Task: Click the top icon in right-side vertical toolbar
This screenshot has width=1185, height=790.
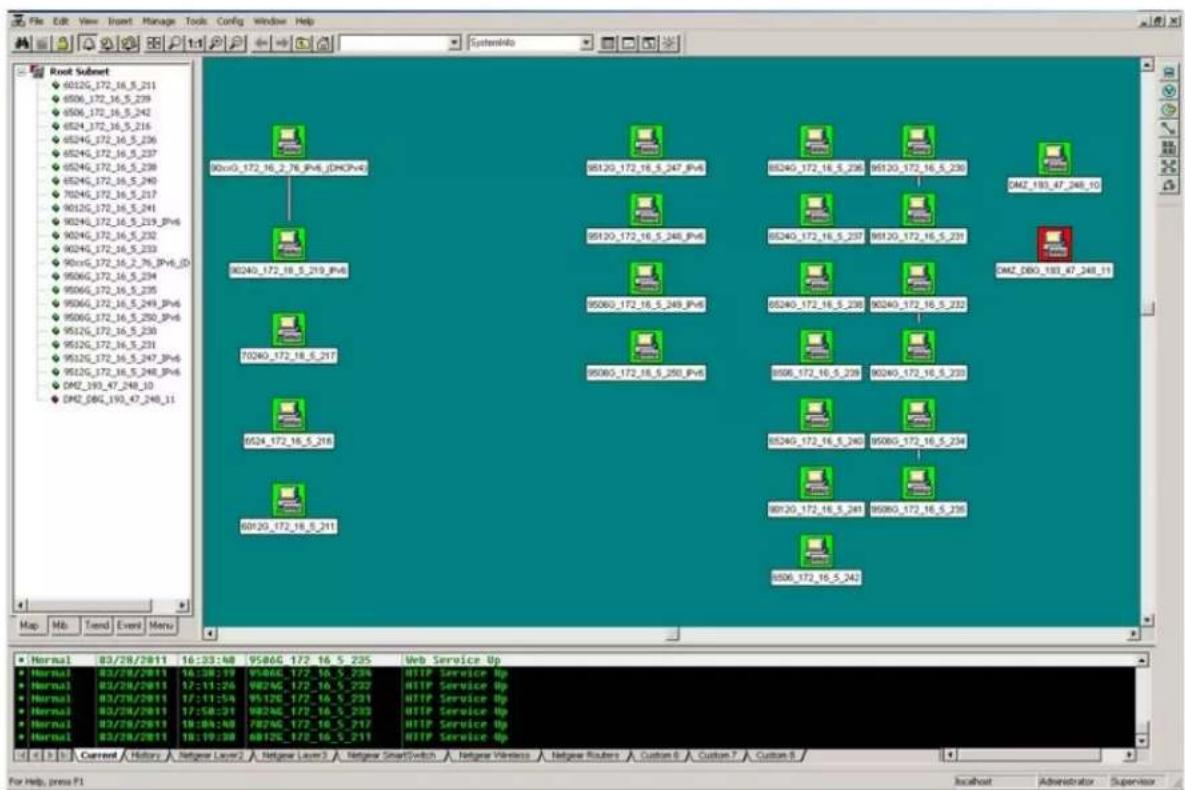Action: pos(1169,73)
